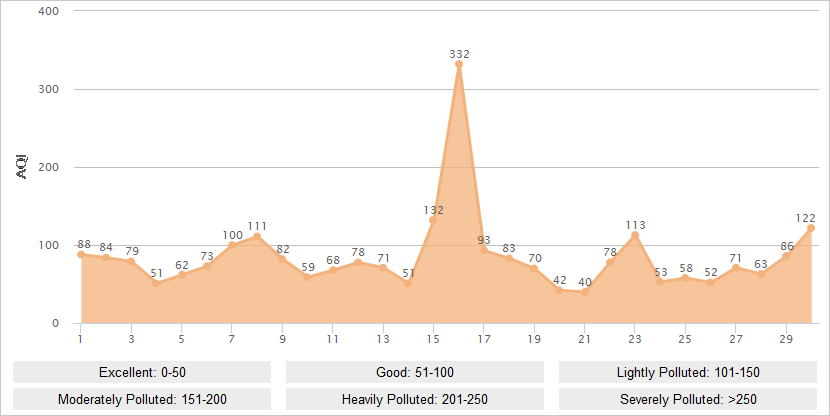Click x-axis day label 25
Viewport: 830px width, 416px height.
685,339
